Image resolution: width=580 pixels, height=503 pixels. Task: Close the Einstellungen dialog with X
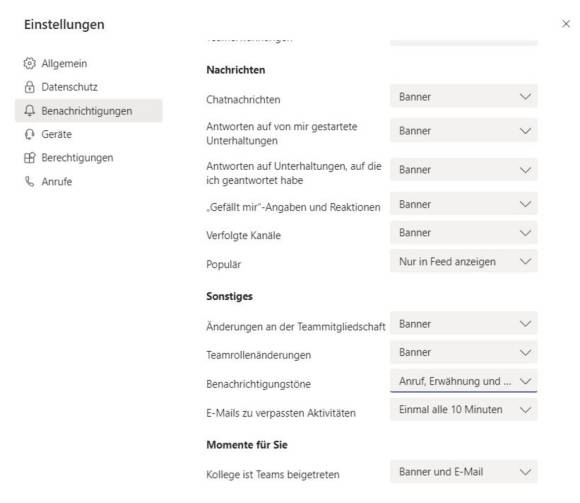tap(566, 24)
